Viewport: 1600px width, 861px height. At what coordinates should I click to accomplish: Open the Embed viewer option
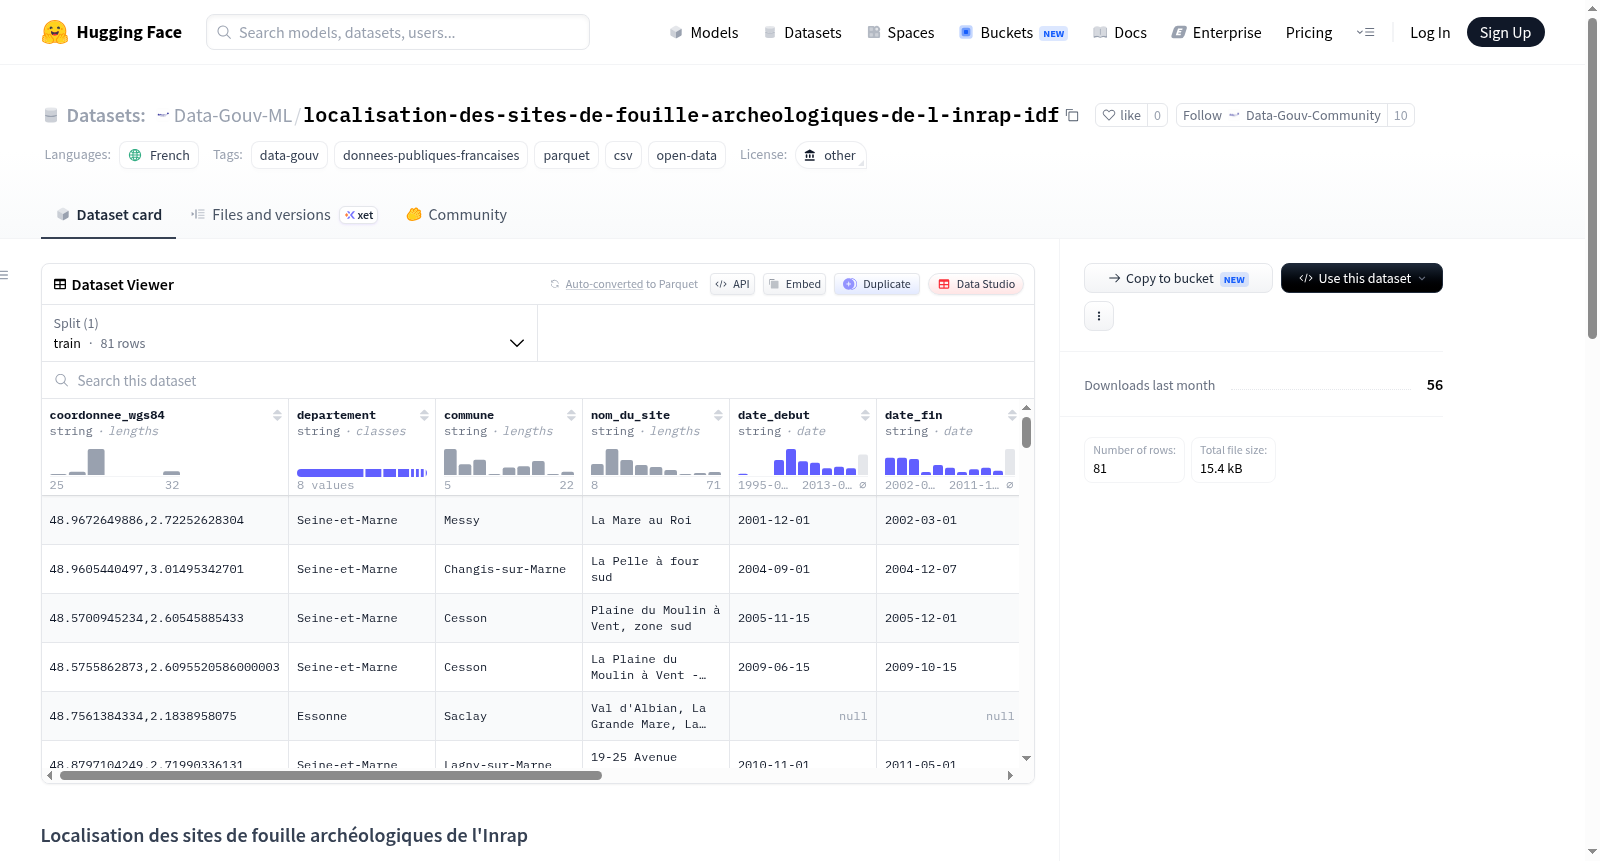[795, 284]
